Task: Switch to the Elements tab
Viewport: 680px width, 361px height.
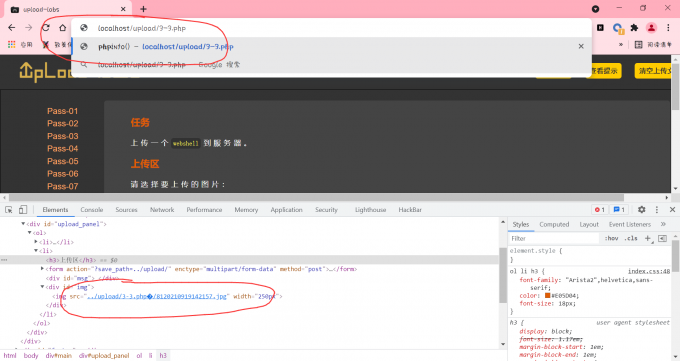Action: click(x=55, y=210)
